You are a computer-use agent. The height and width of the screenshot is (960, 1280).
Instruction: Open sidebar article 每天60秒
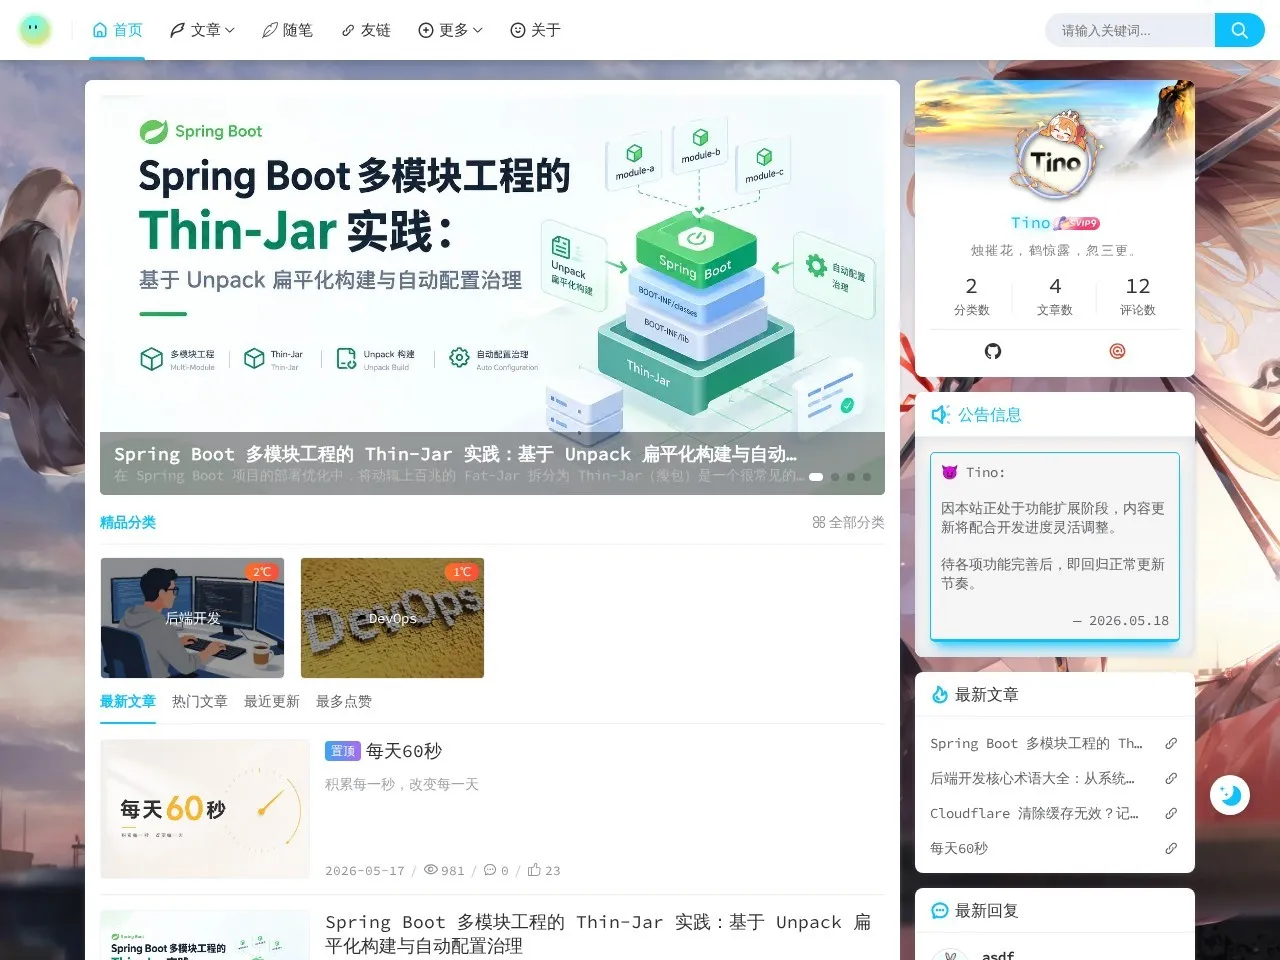click(959, 848)
